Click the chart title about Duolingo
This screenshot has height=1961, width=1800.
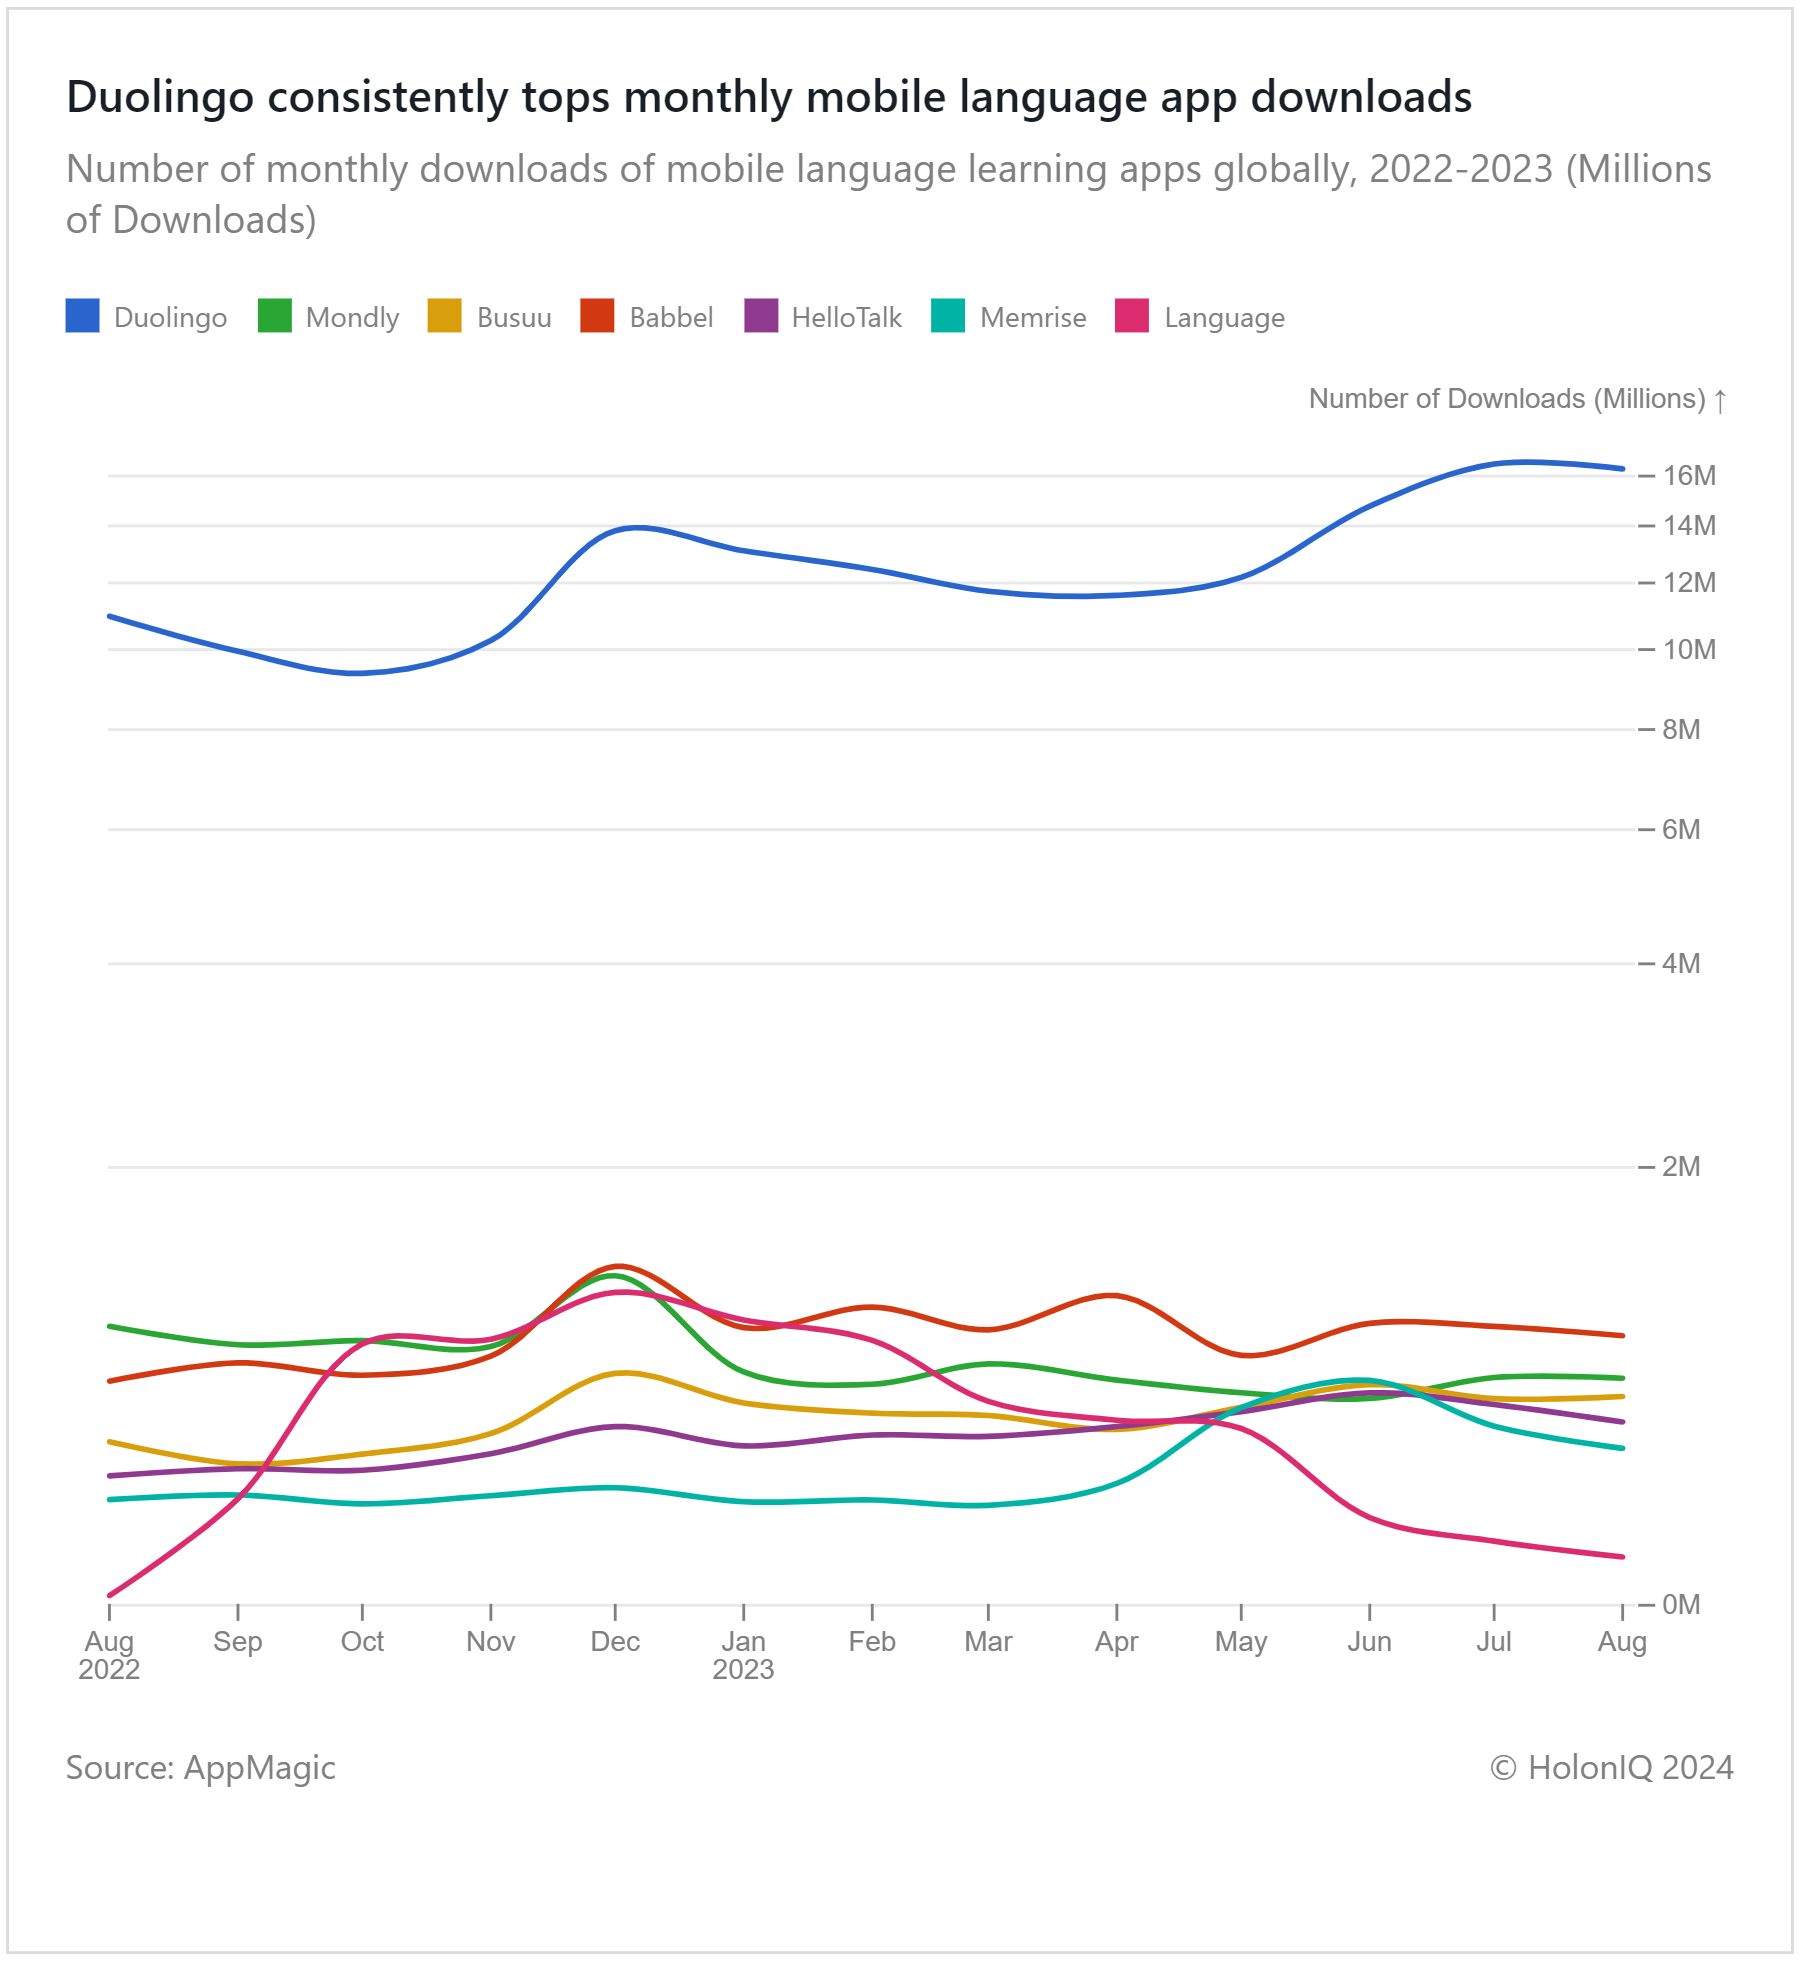click(769, 97)
